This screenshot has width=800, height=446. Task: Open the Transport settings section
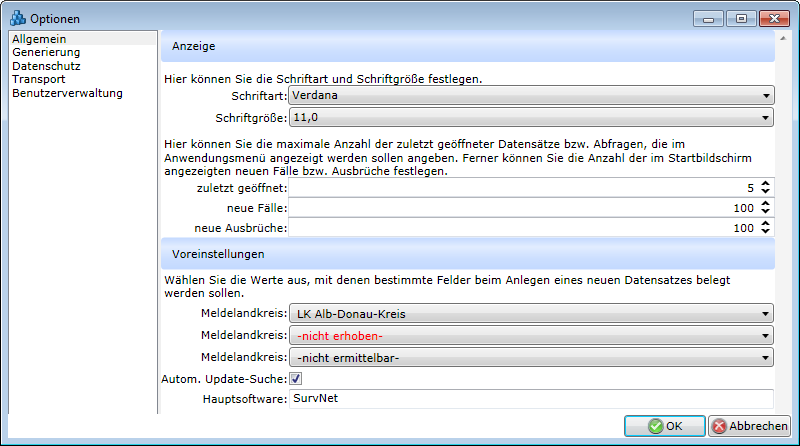tap(39, 80)
